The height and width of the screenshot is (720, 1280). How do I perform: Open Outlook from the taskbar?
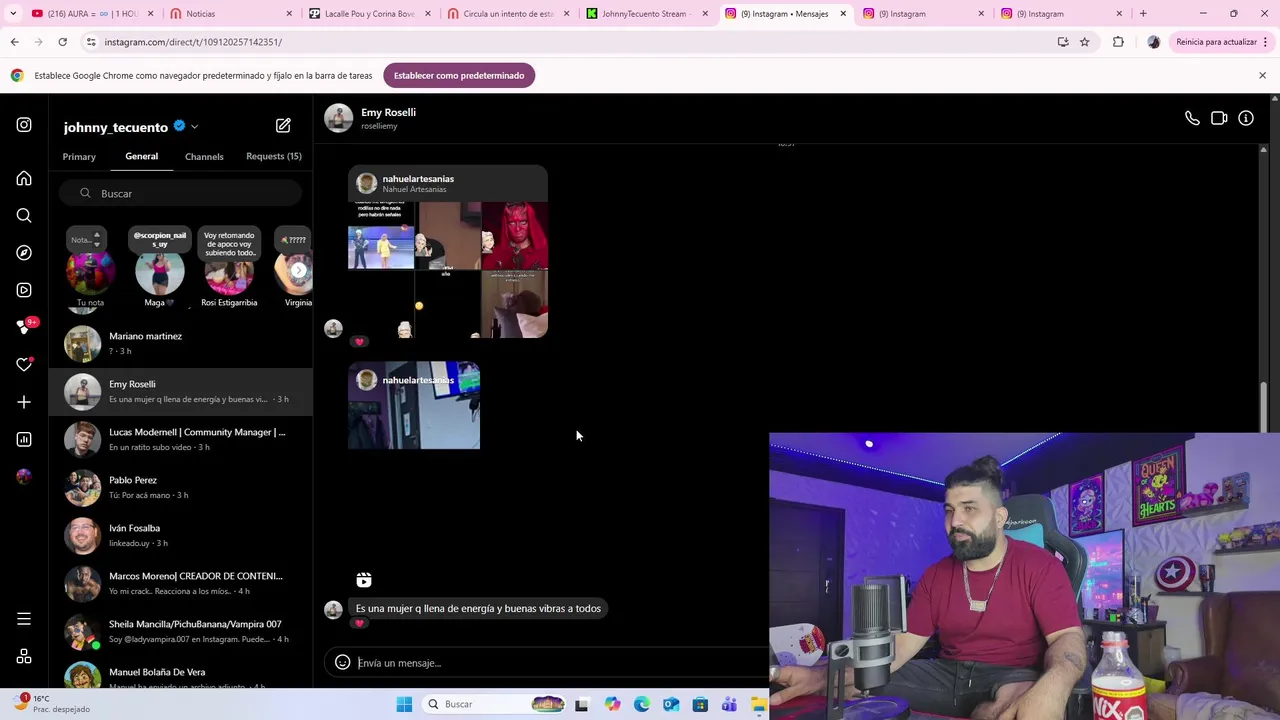671,704
